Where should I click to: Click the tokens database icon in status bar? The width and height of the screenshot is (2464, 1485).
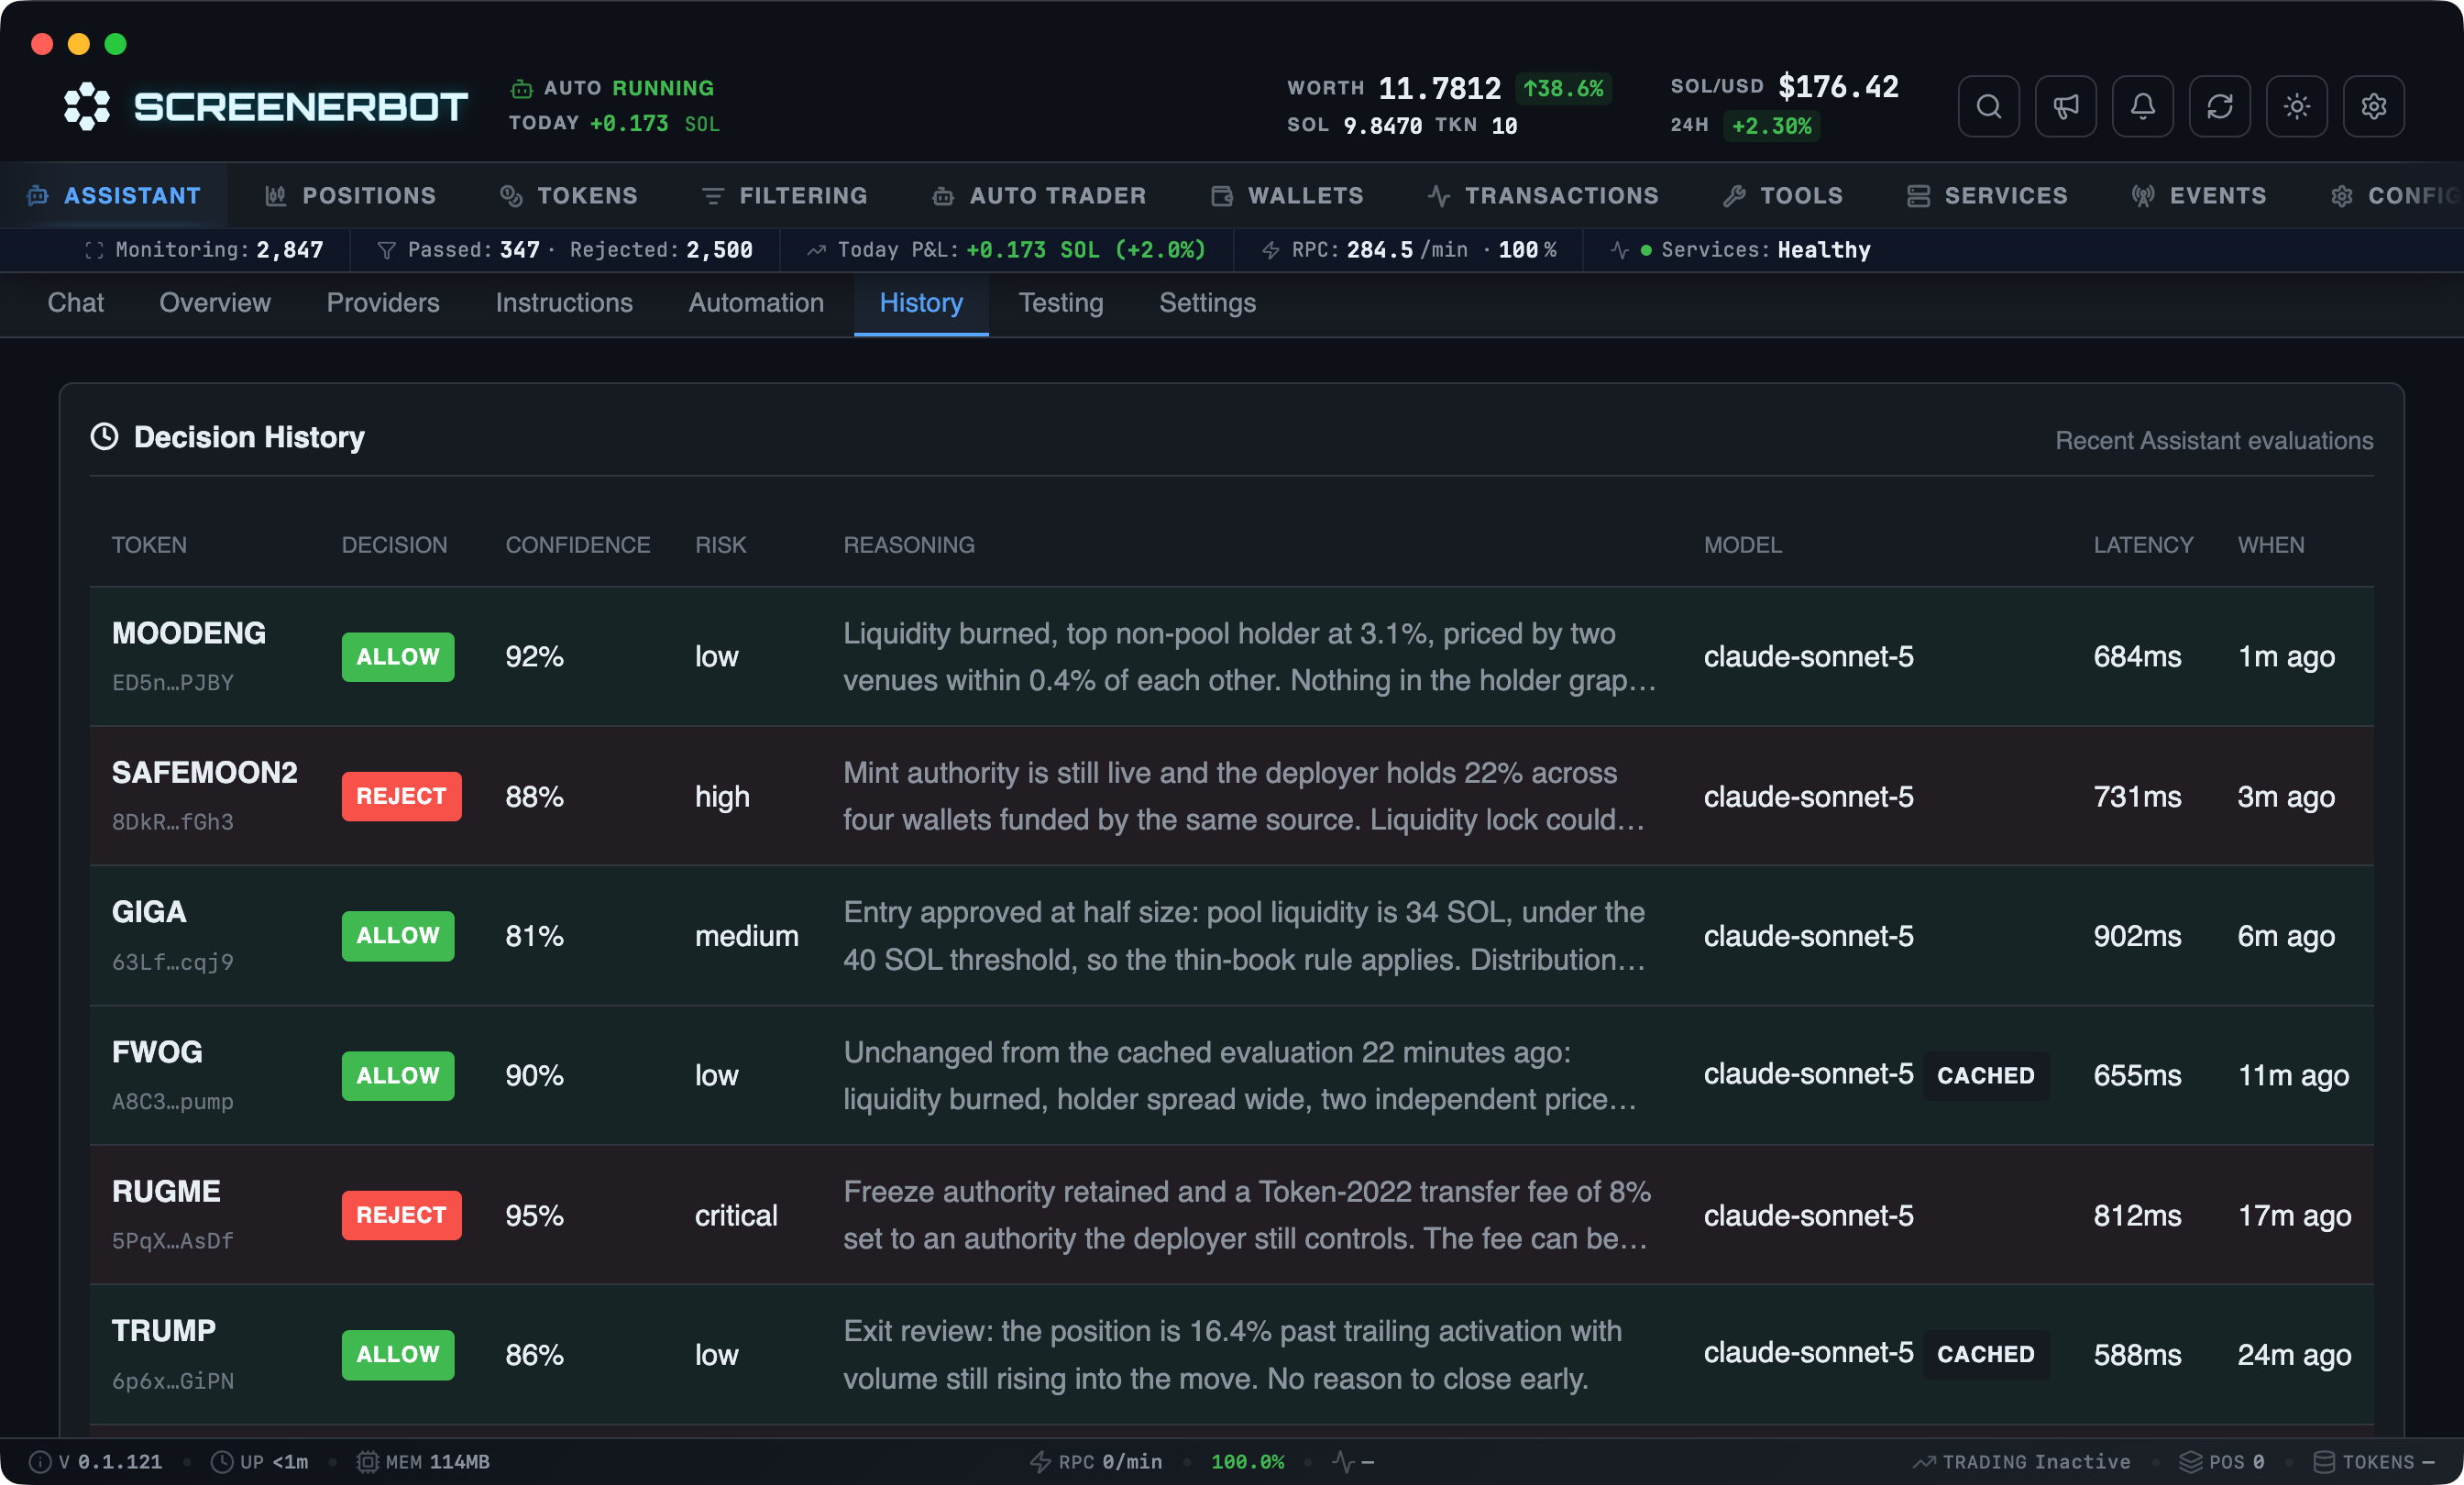click(x=2324, y=1462)
